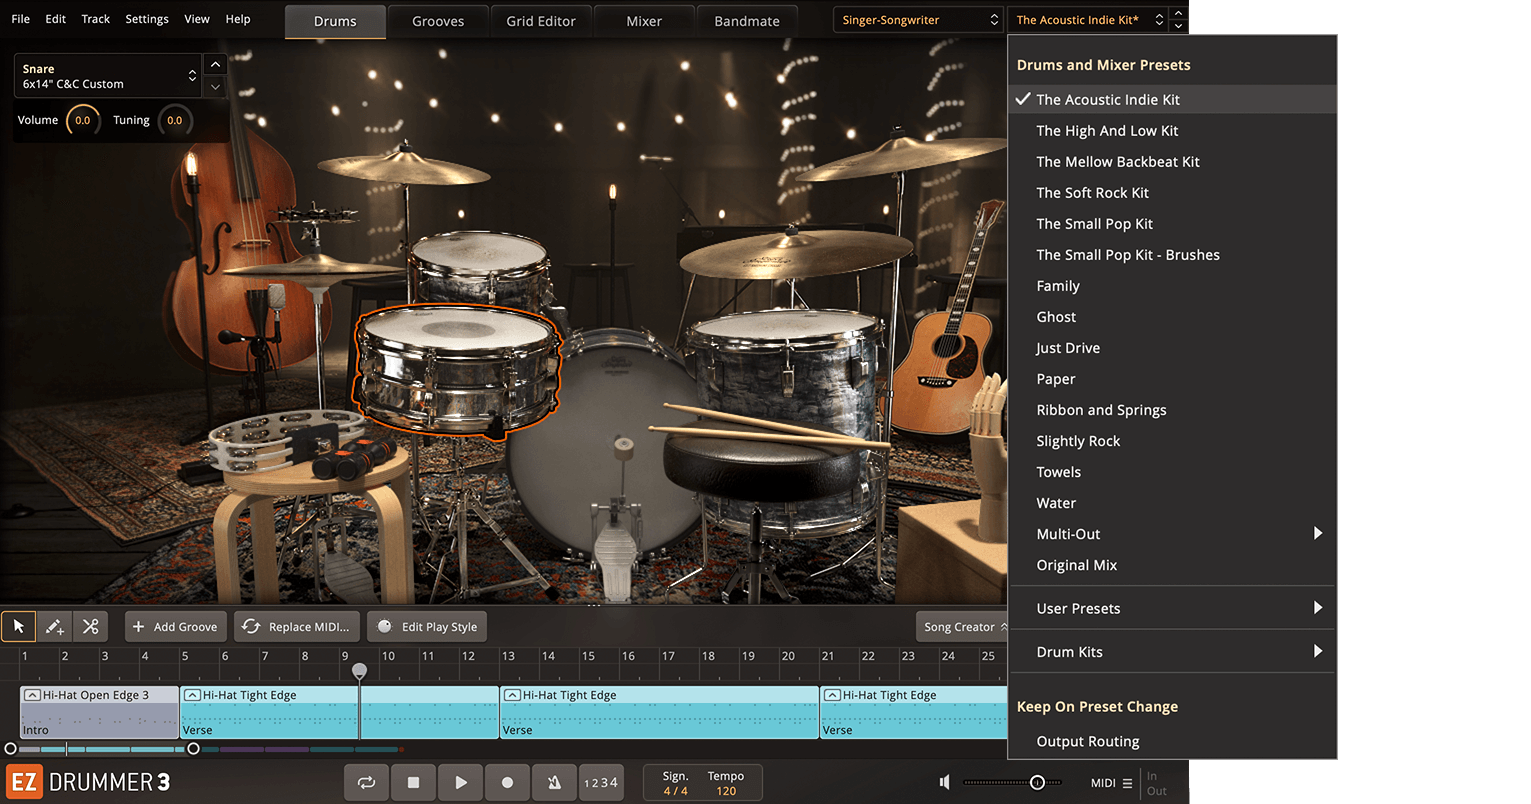Screen dimensions: 1531x804
Task: Toggle loop playback
Action: point(366,782)
